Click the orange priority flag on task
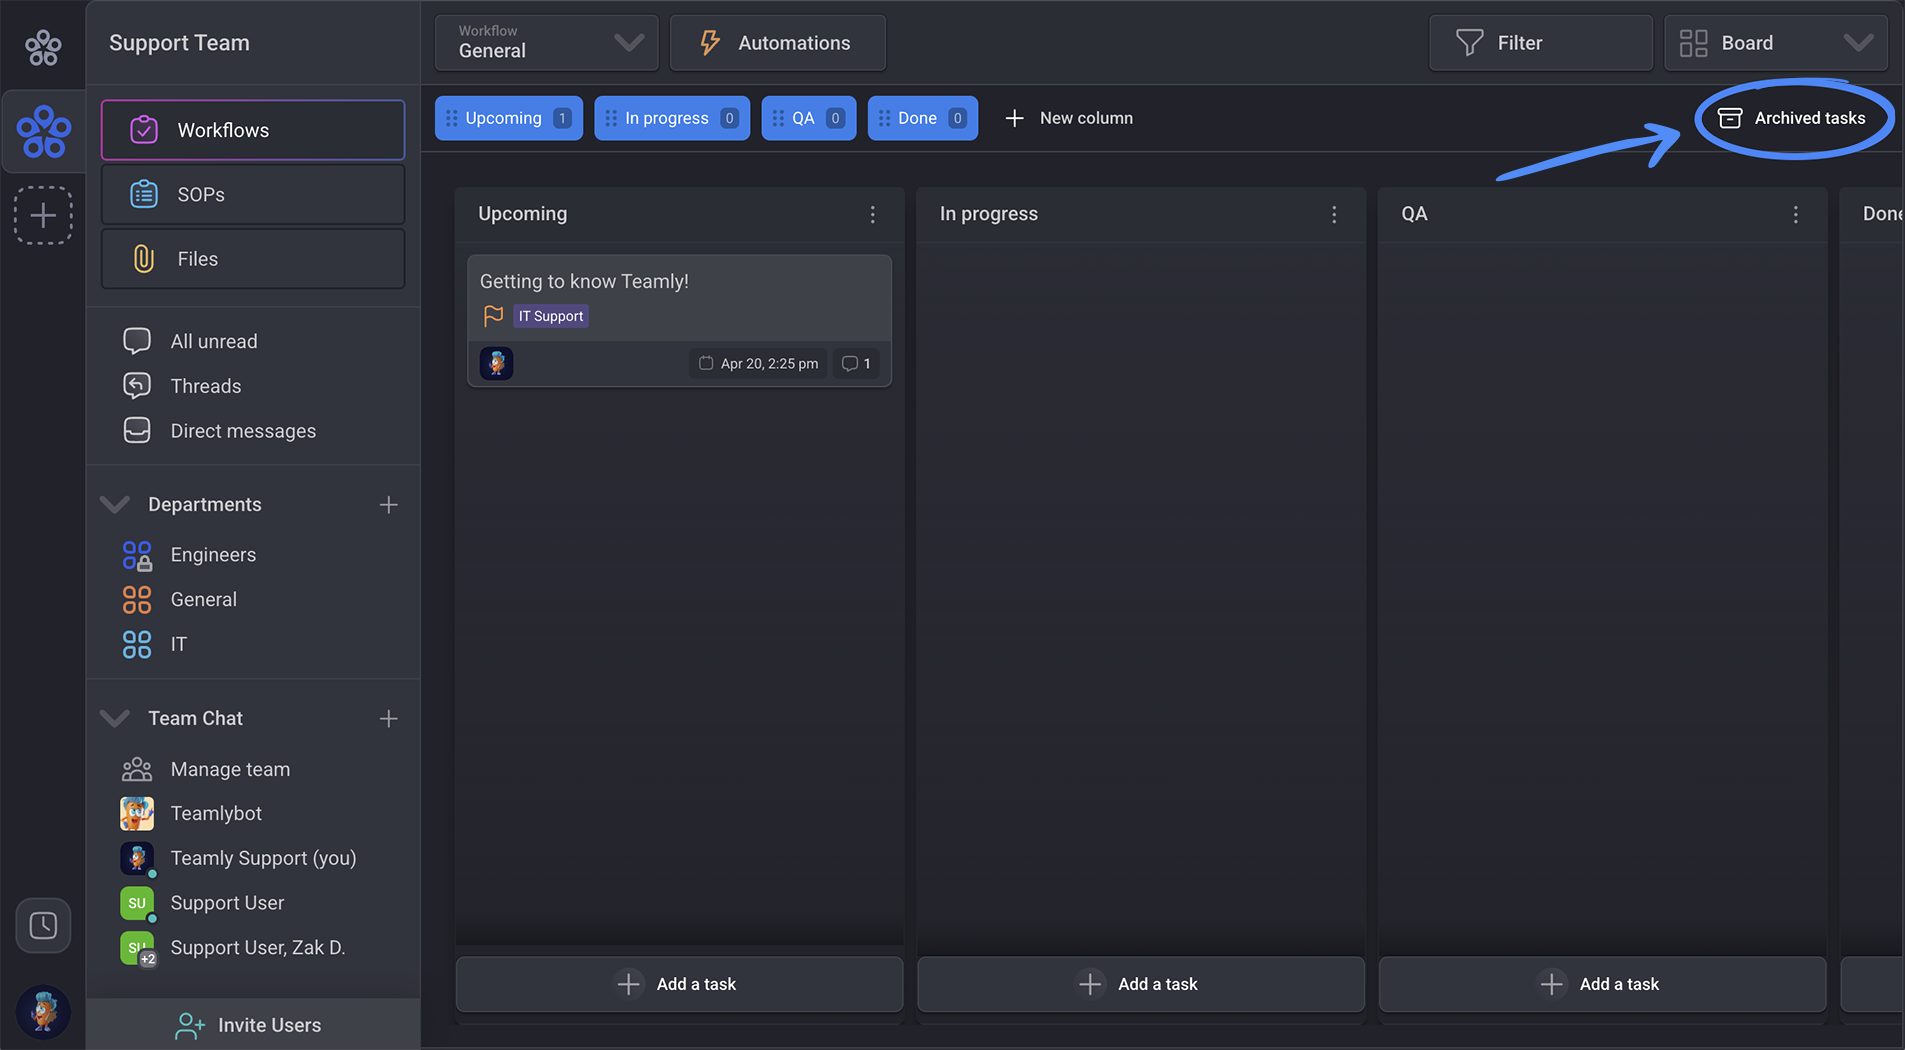Screen dimensions: 1905x1050 click(493, 316)
